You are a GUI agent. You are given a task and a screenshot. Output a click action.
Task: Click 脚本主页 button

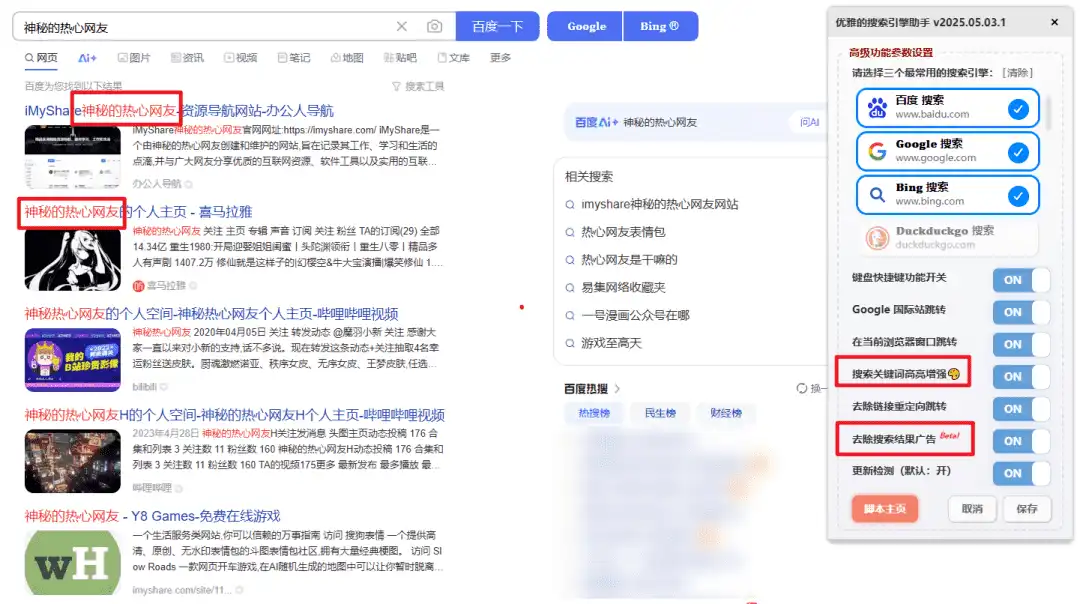884,509
